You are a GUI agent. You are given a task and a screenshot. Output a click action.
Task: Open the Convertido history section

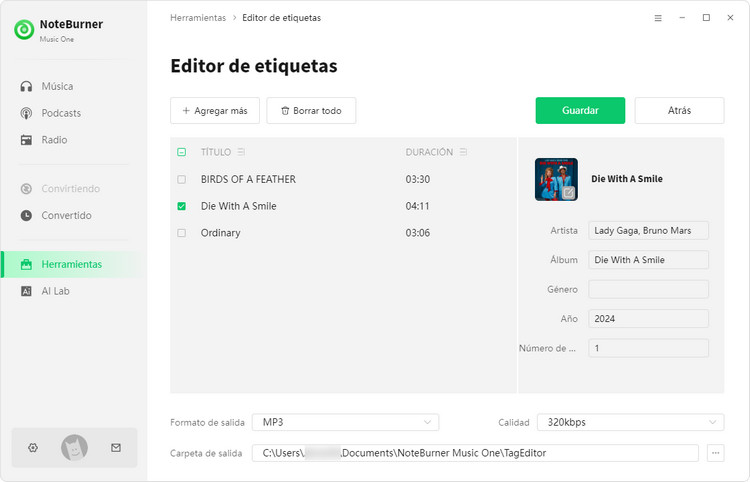click(x=56, y=215)
